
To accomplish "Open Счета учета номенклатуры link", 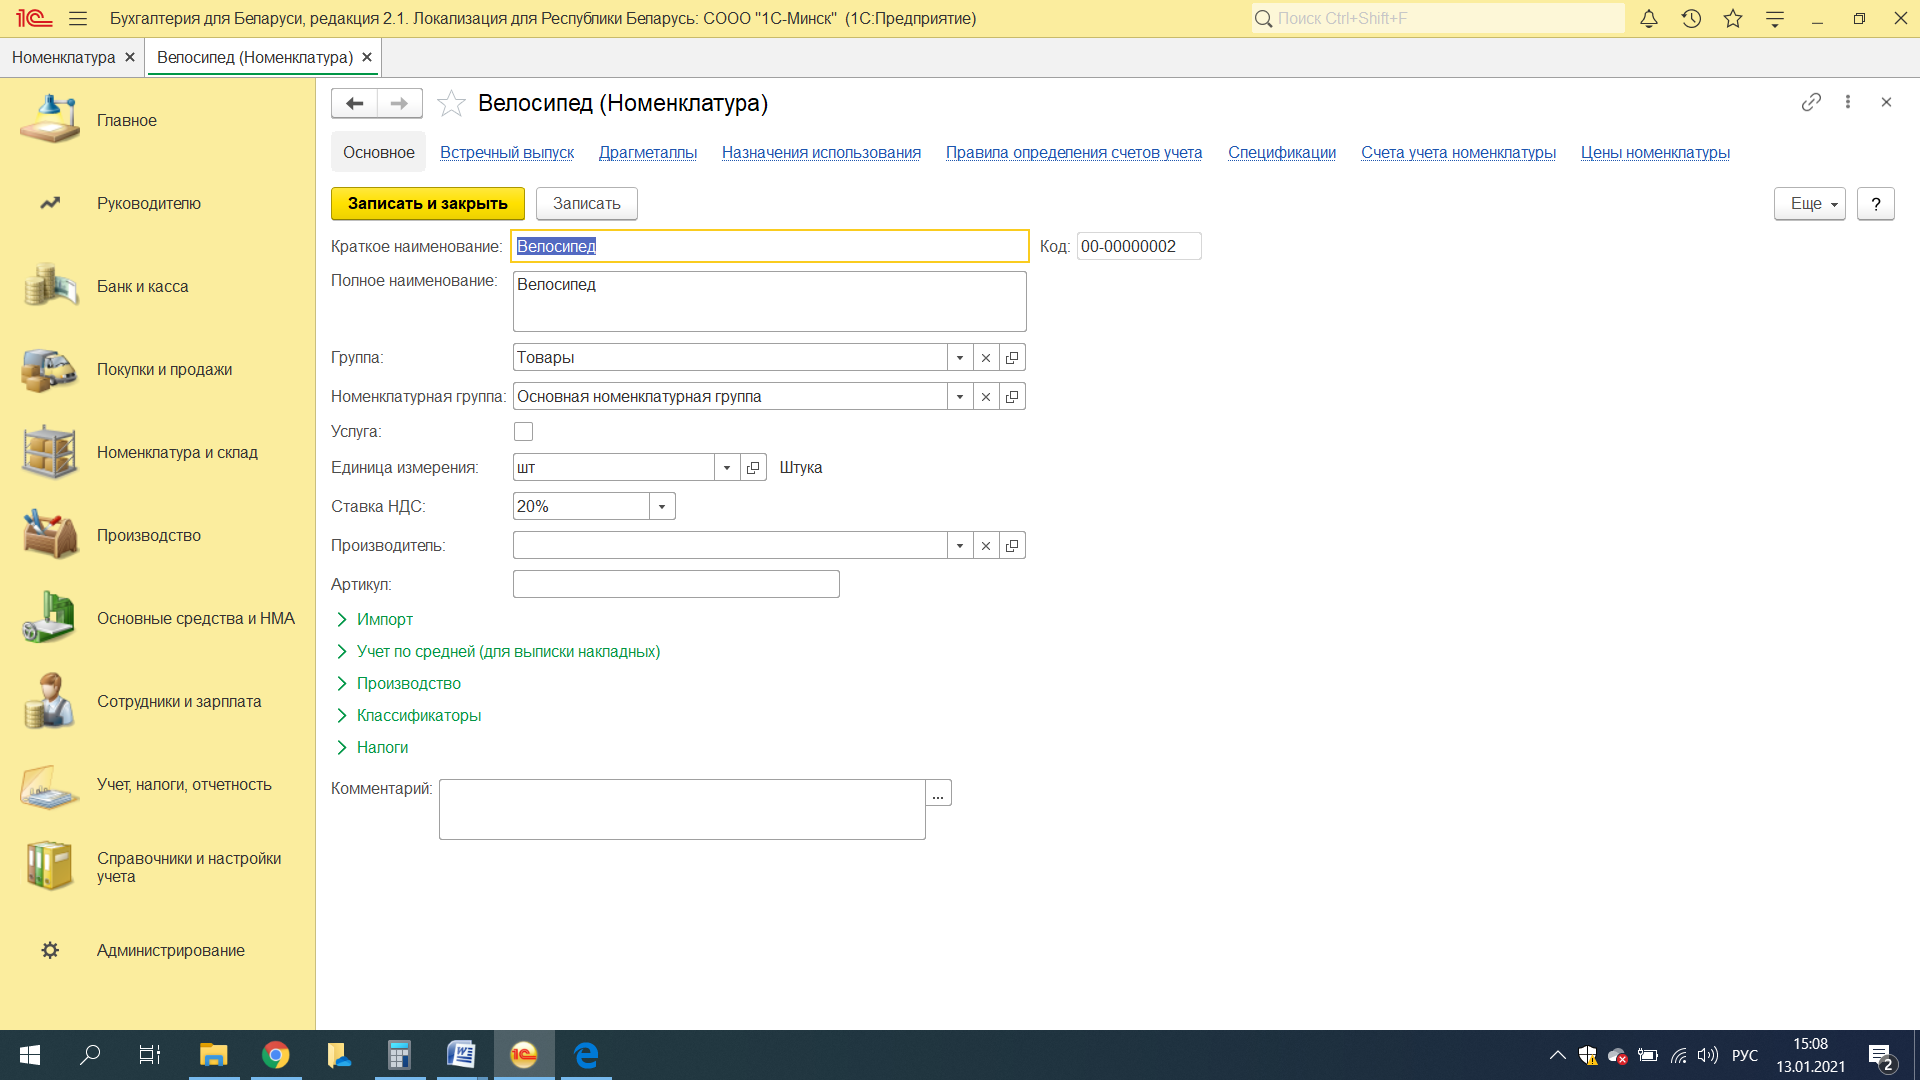I will (x=1458, y=152).
